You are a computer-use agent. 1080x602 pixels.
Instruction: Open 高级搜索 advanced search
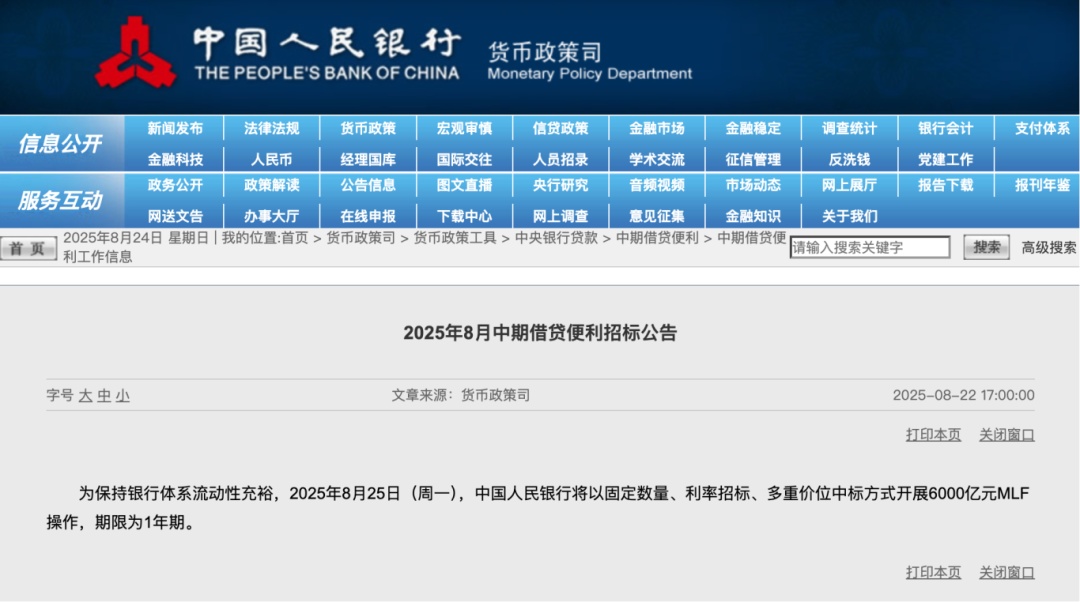[1048, 248]
